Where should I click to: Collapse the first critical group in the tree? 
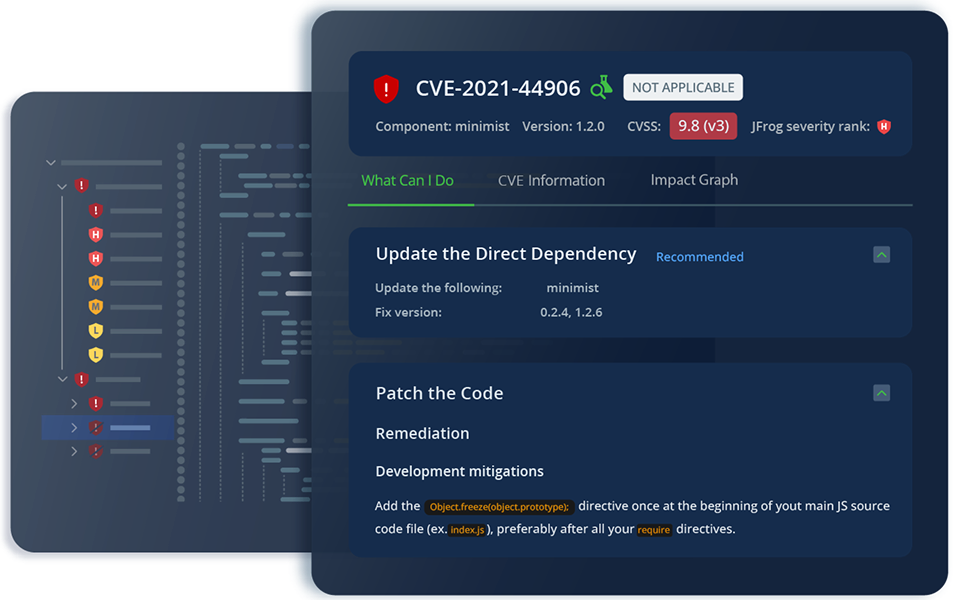pyautogui.click(x=62, y=186)
